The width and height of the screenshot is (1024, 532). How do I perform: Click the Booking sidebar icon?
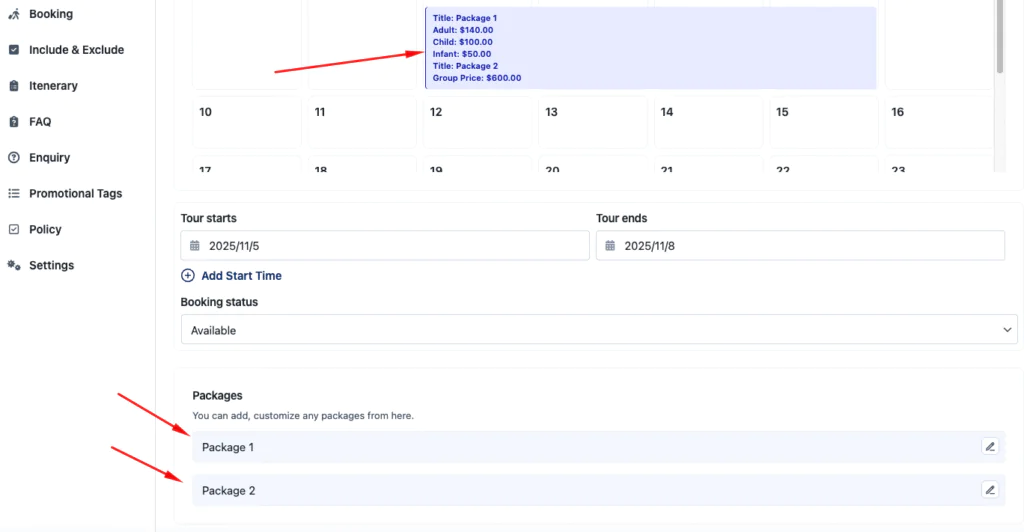tap(14, 14)
